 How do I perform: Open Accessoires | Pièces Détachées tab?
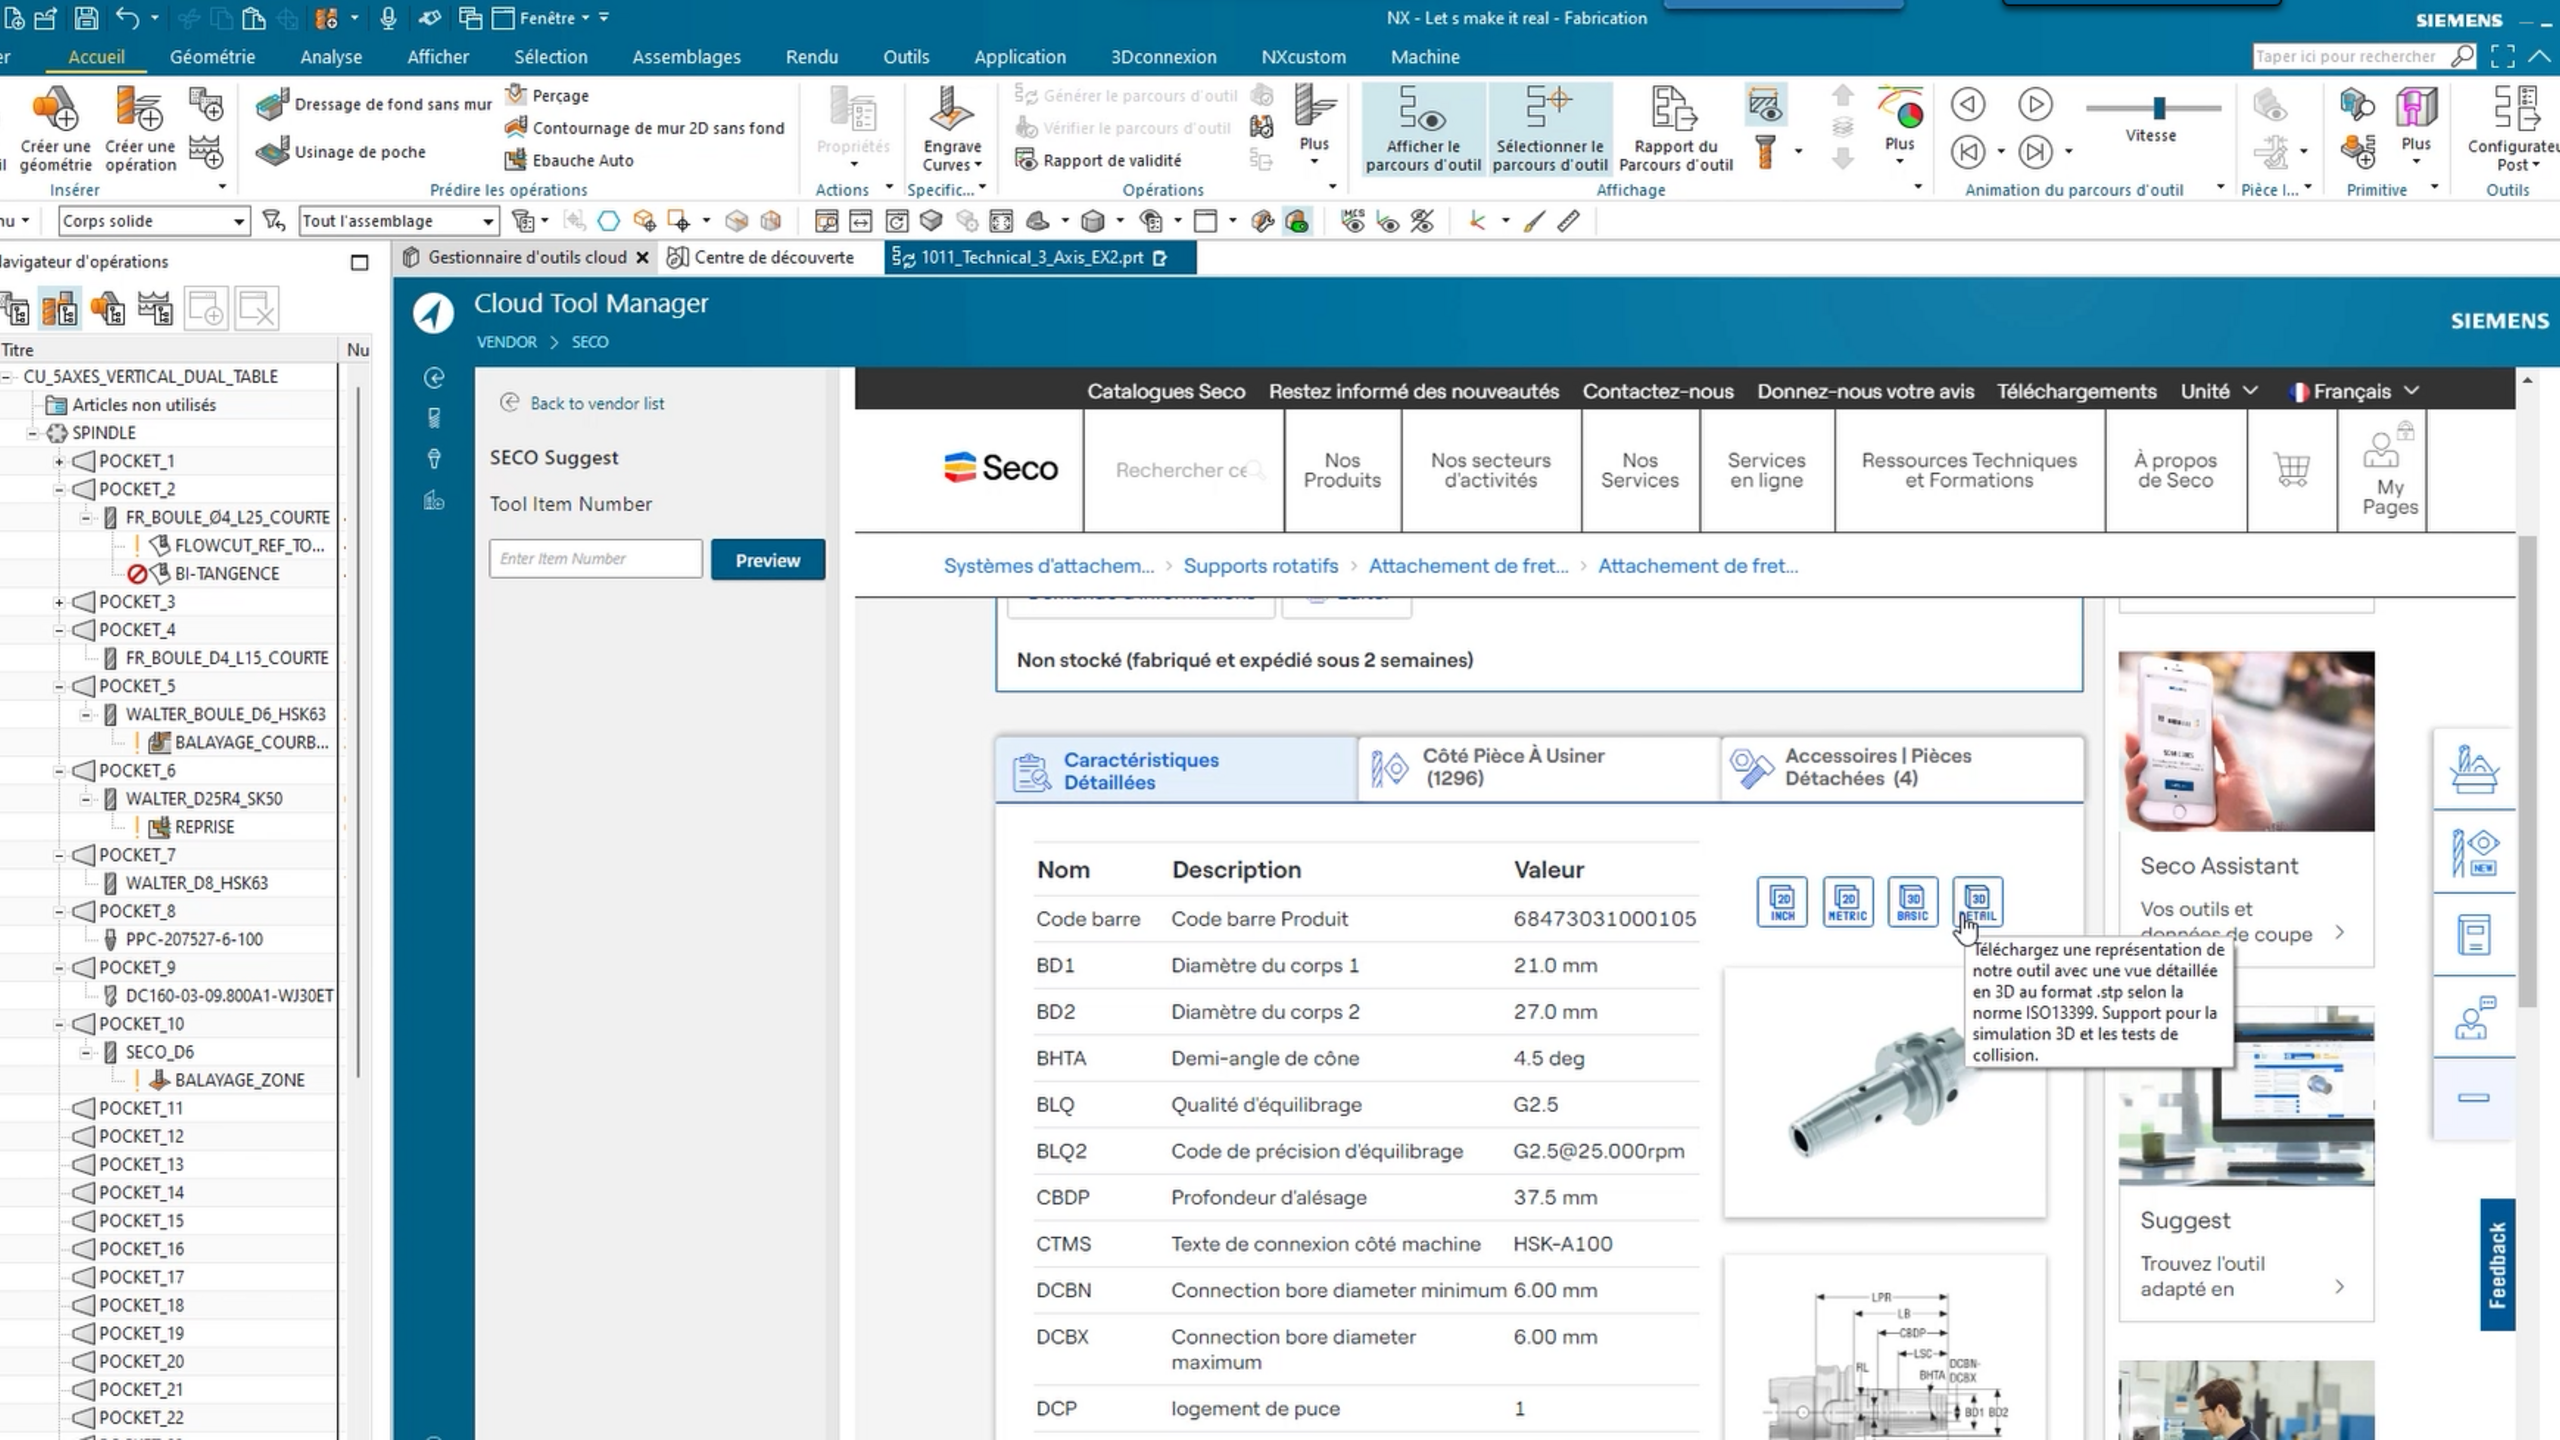[x=1902, y=768]
